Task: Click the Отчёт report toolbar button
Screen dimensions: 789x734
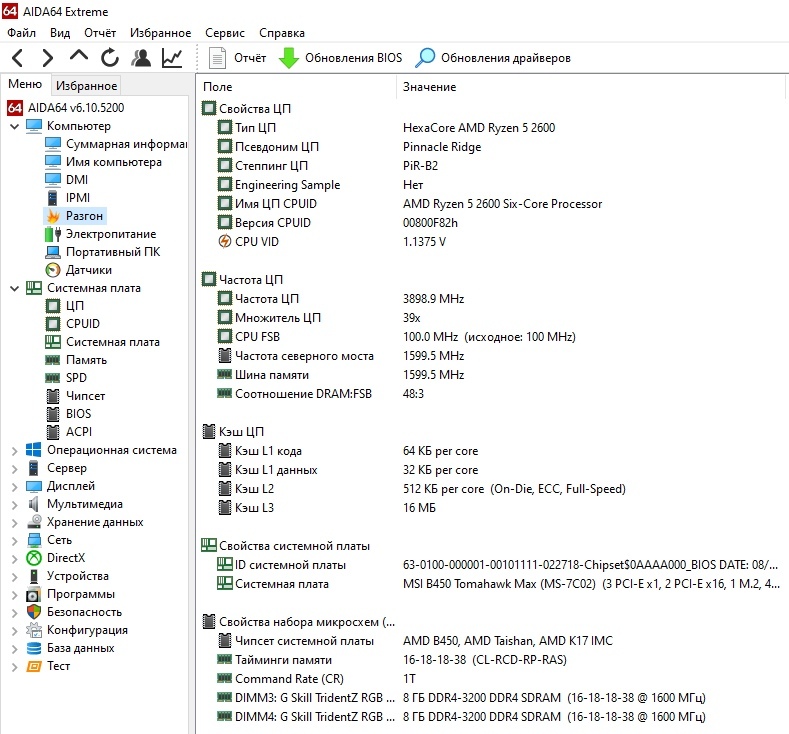Action: tap(237, 58)
